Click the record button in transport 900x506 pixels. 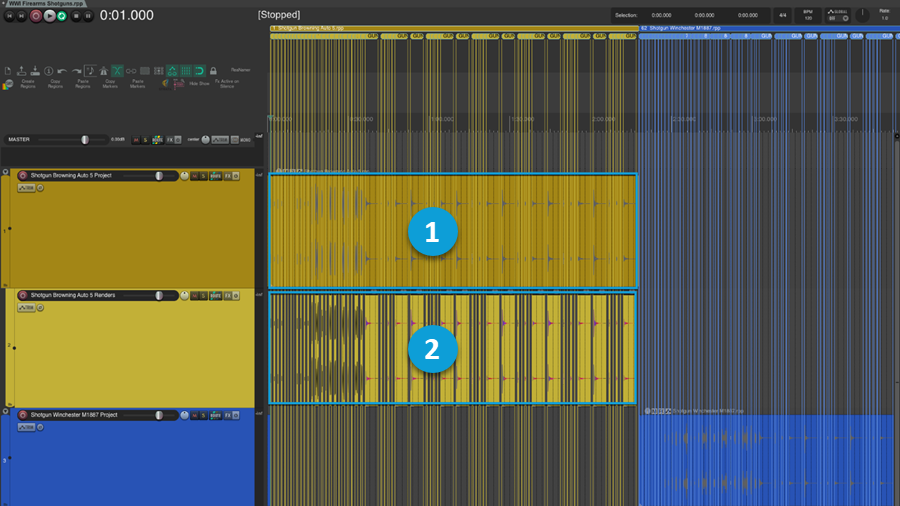(x=36, y=16)
